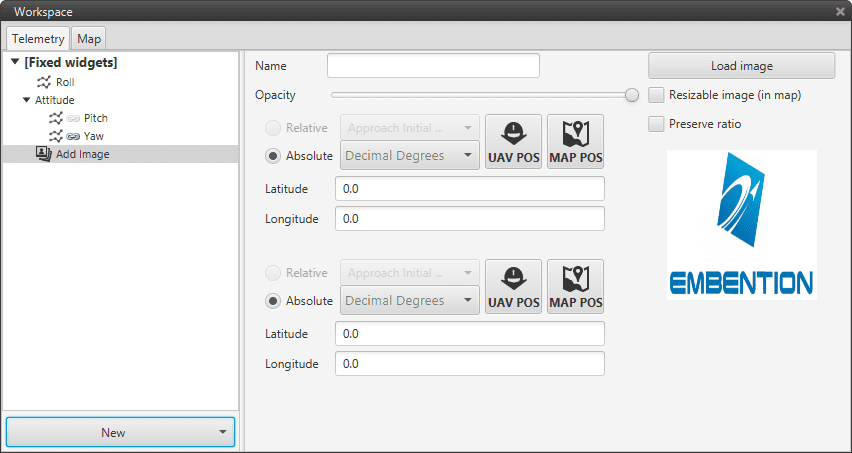Screen dimensions: 852x453
Task: Select the second Absolute radio button
Action: [x=273, y=301]
